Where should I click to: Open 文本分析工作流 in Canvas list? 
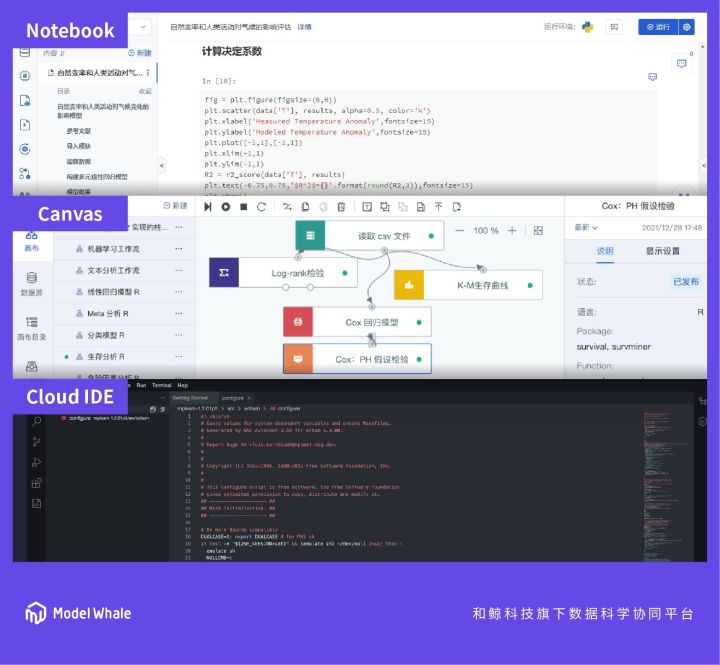[x=113, y=271]
